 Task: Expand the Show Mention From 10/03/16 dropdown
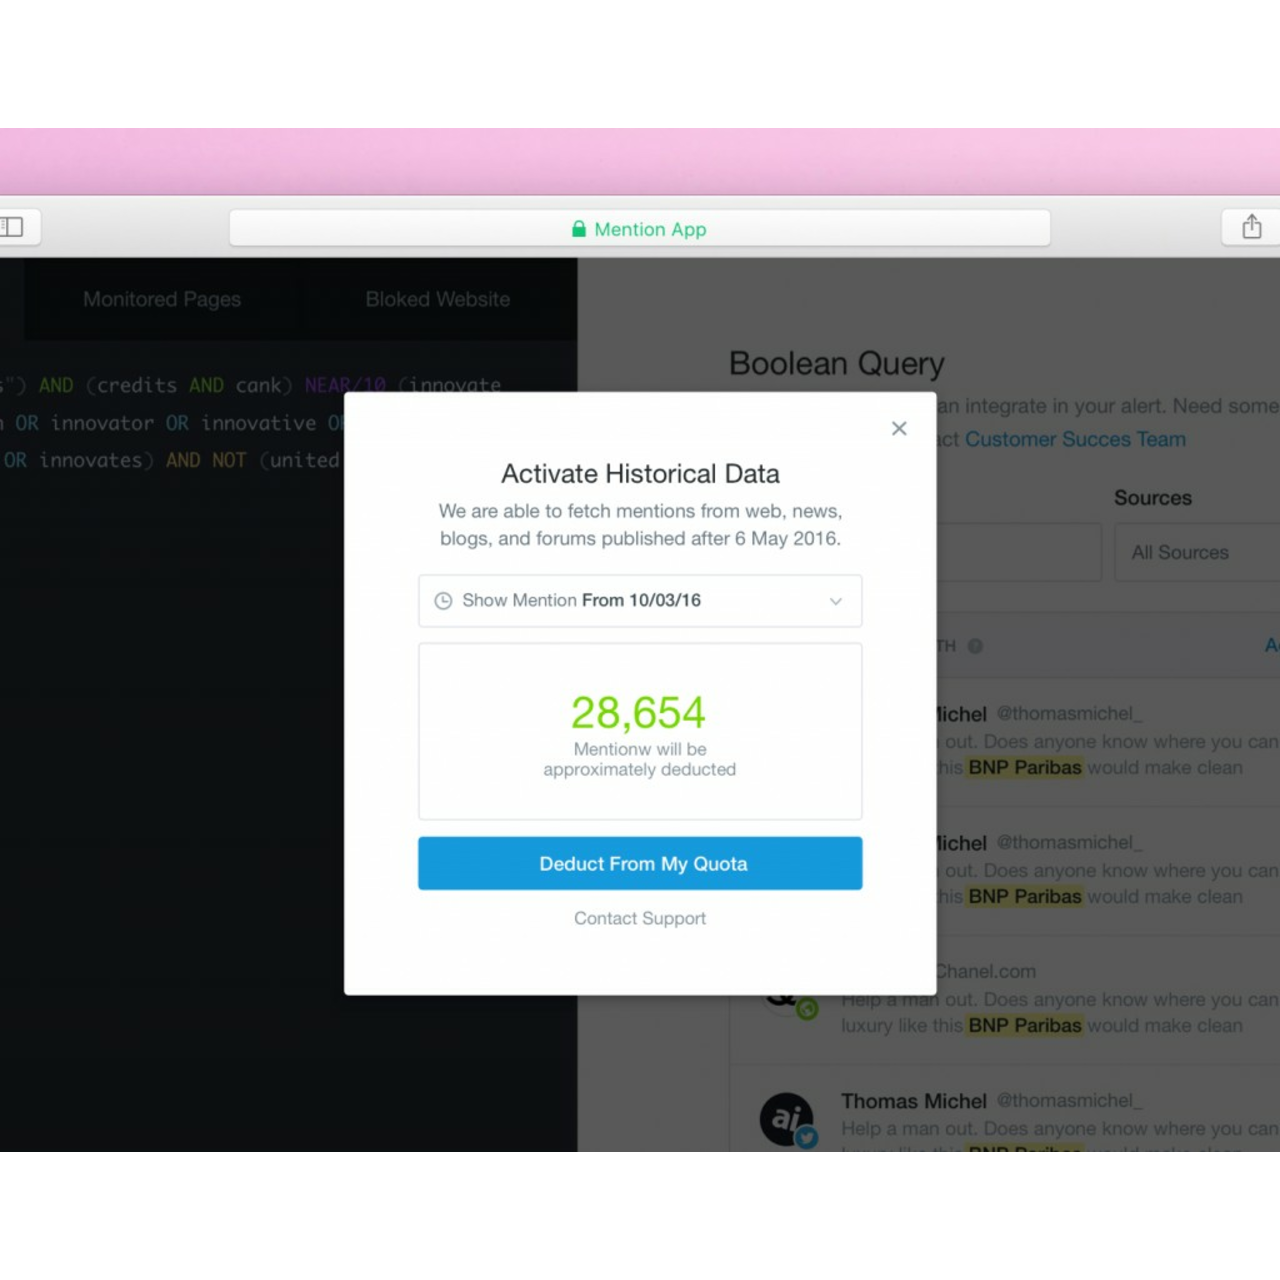640,601
